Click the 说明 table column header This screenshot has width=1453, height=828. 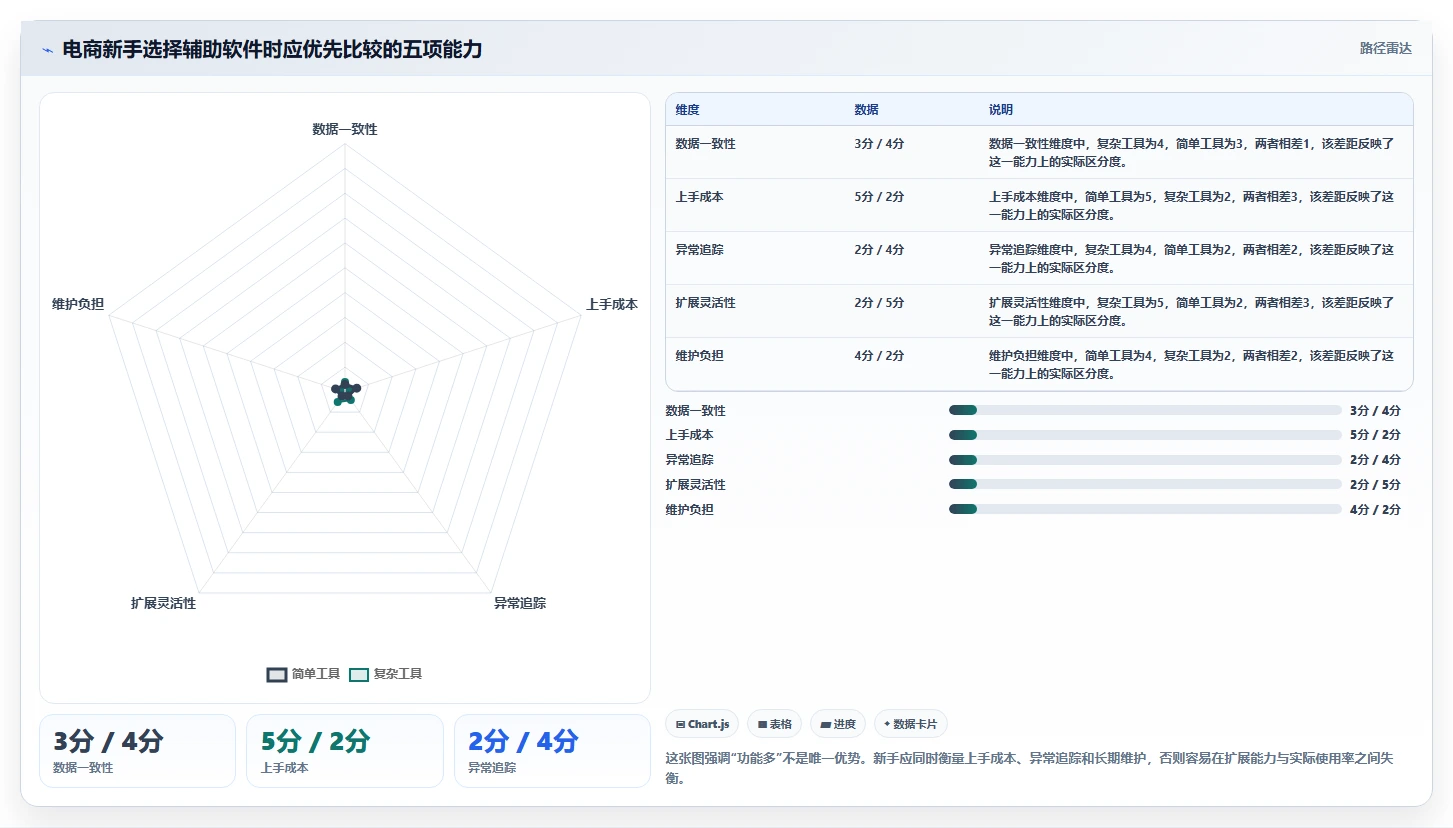coord(1001,109)
